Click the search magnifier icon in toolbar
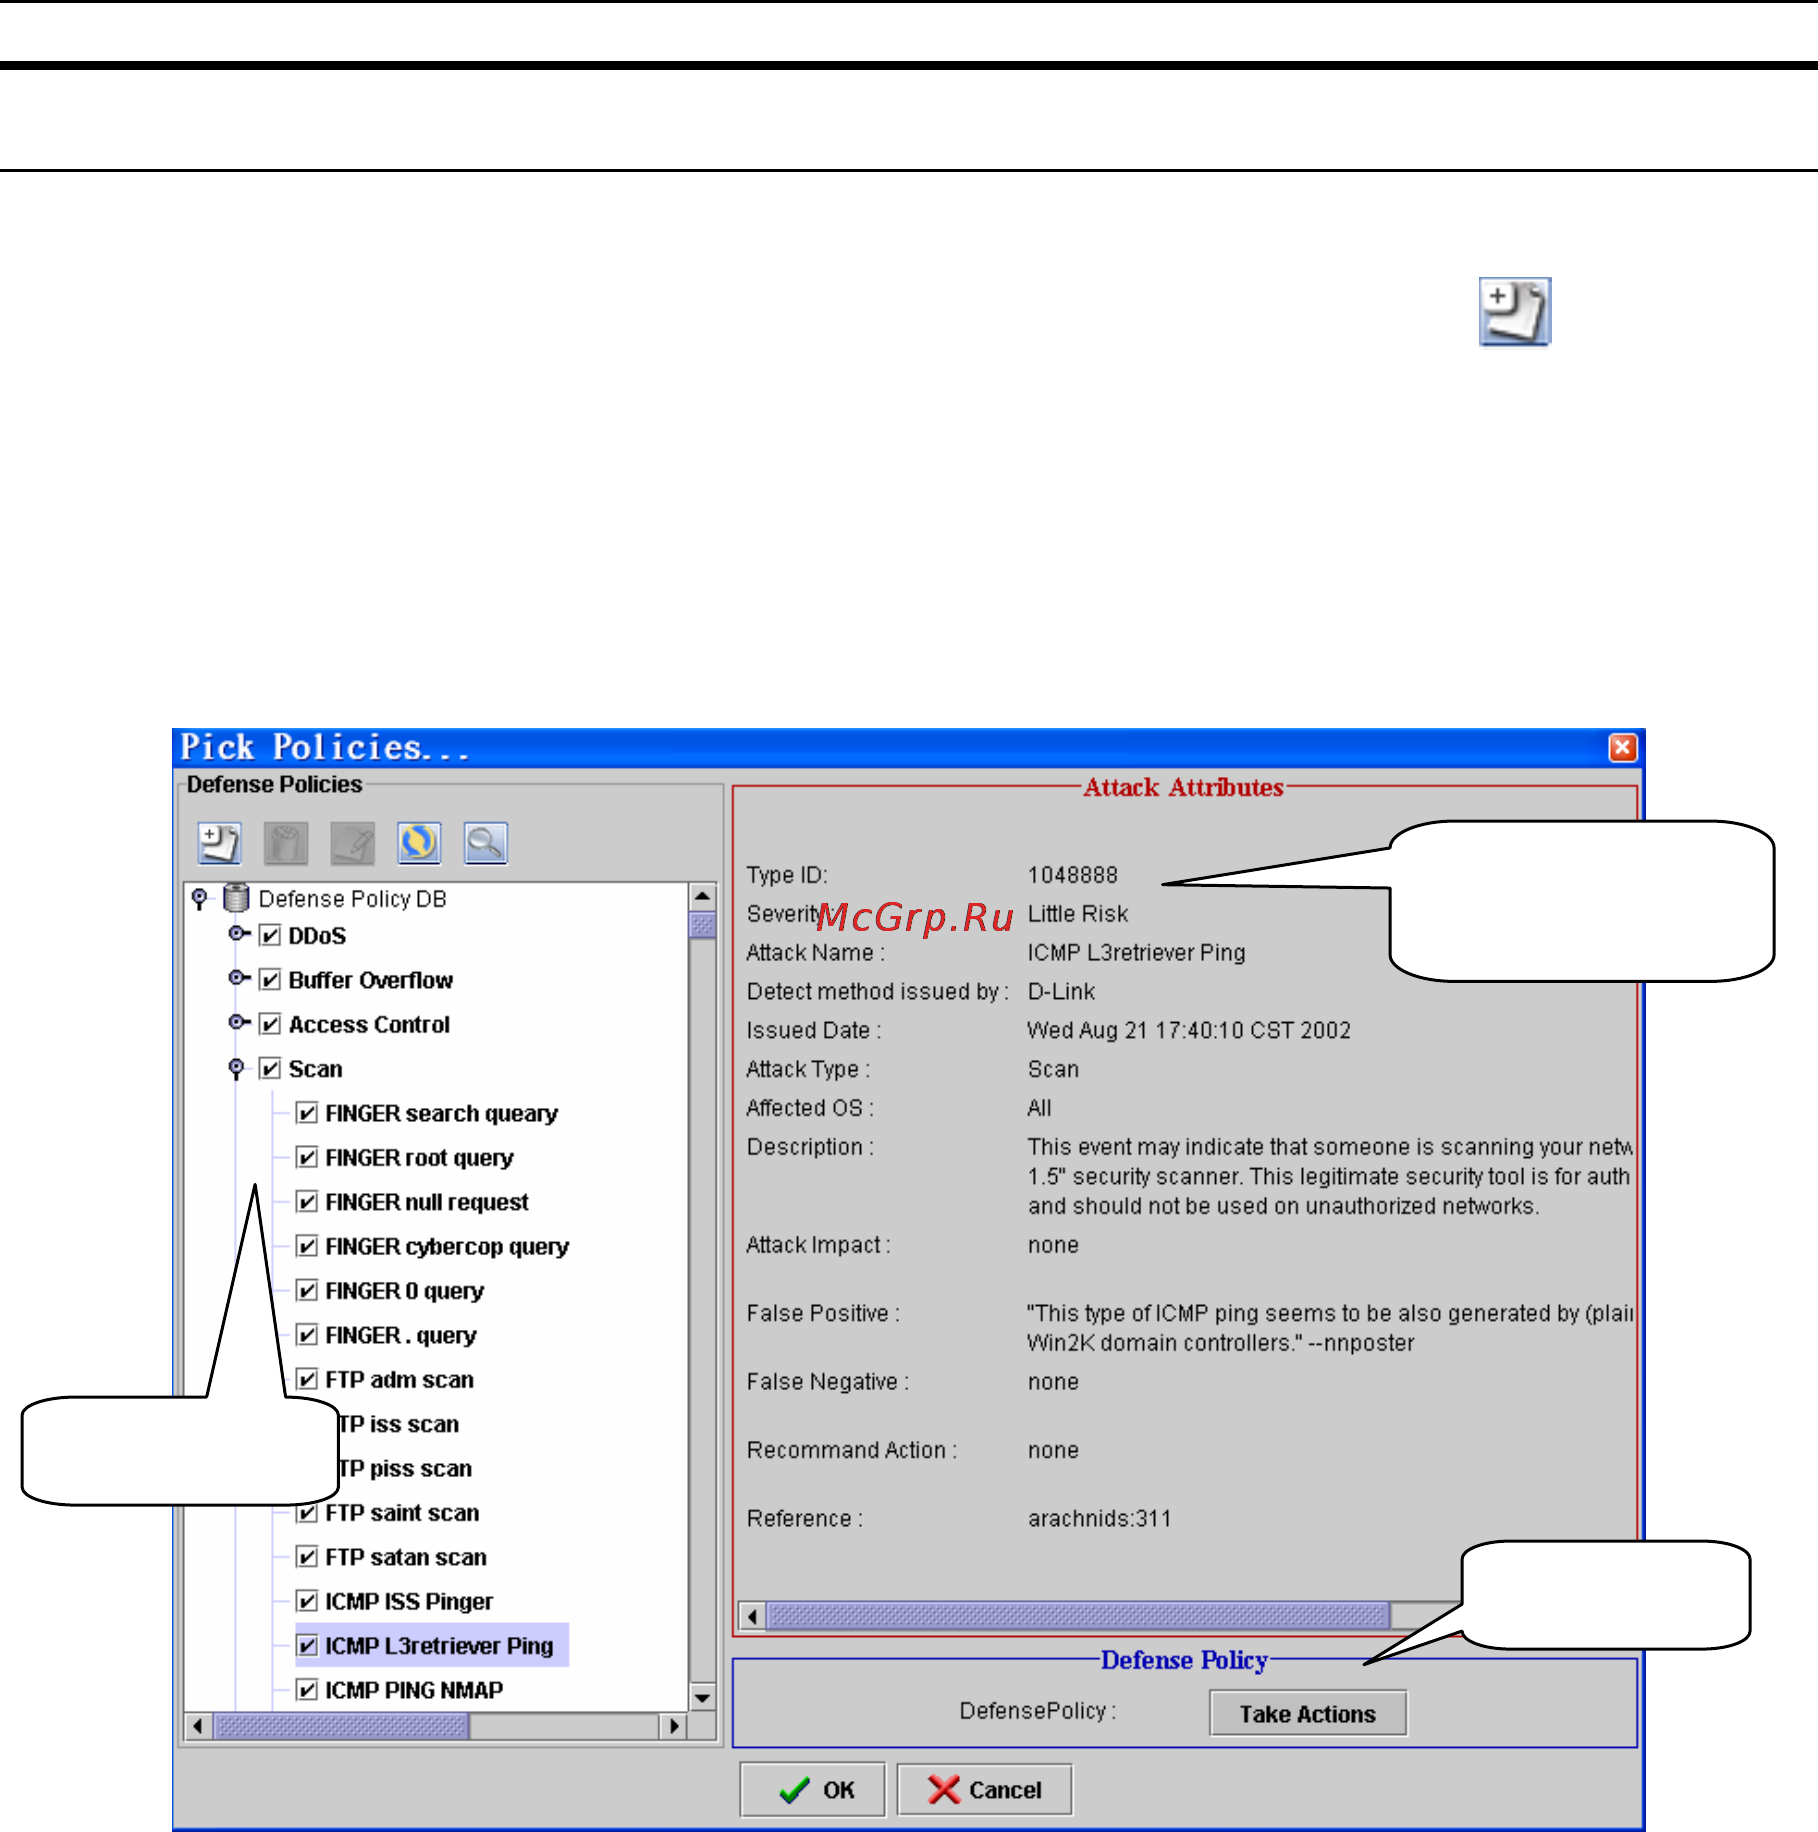1818x1832 pixels. pyautogui.click(x=486, y=843)
